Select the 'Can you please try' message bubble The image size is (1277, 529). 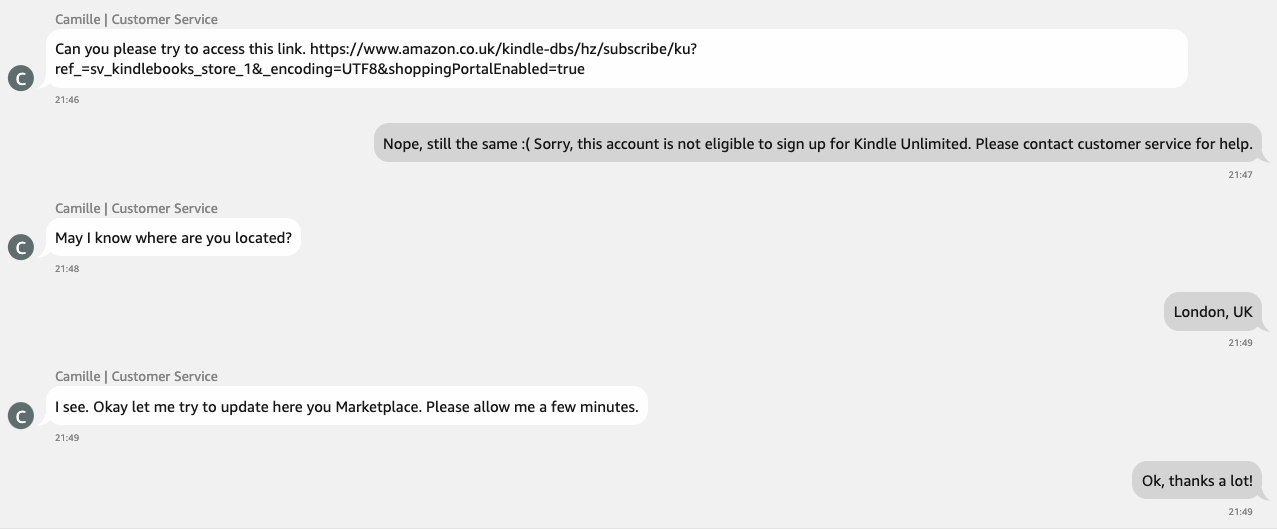[x=617, y=59]
